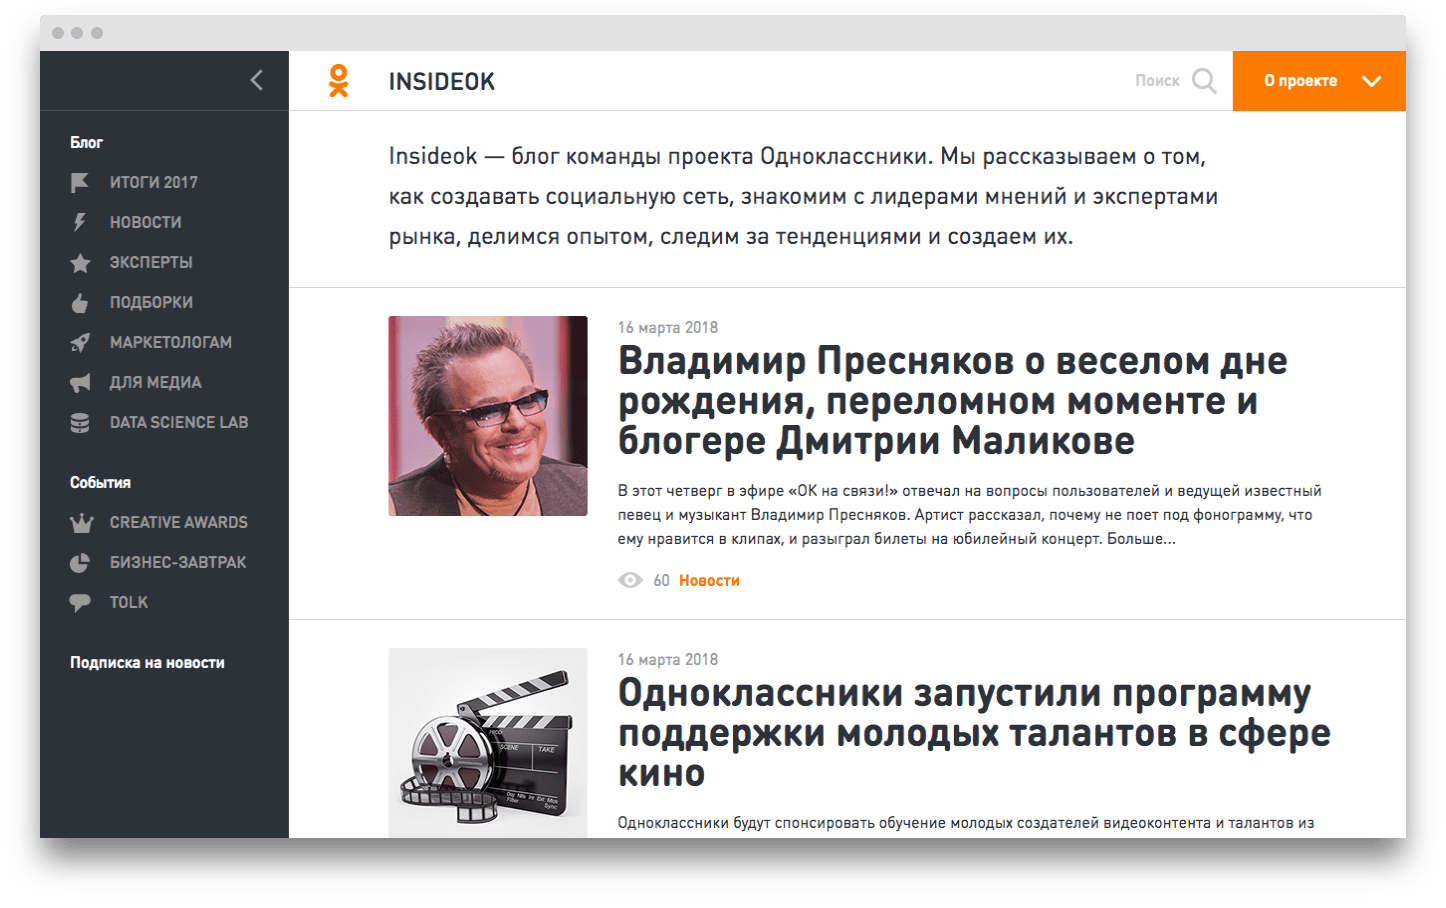The height and width of the screenshot is (908, 1446).
Task: Open the ПОДБОРКИ section
Action: coord(151,302)
